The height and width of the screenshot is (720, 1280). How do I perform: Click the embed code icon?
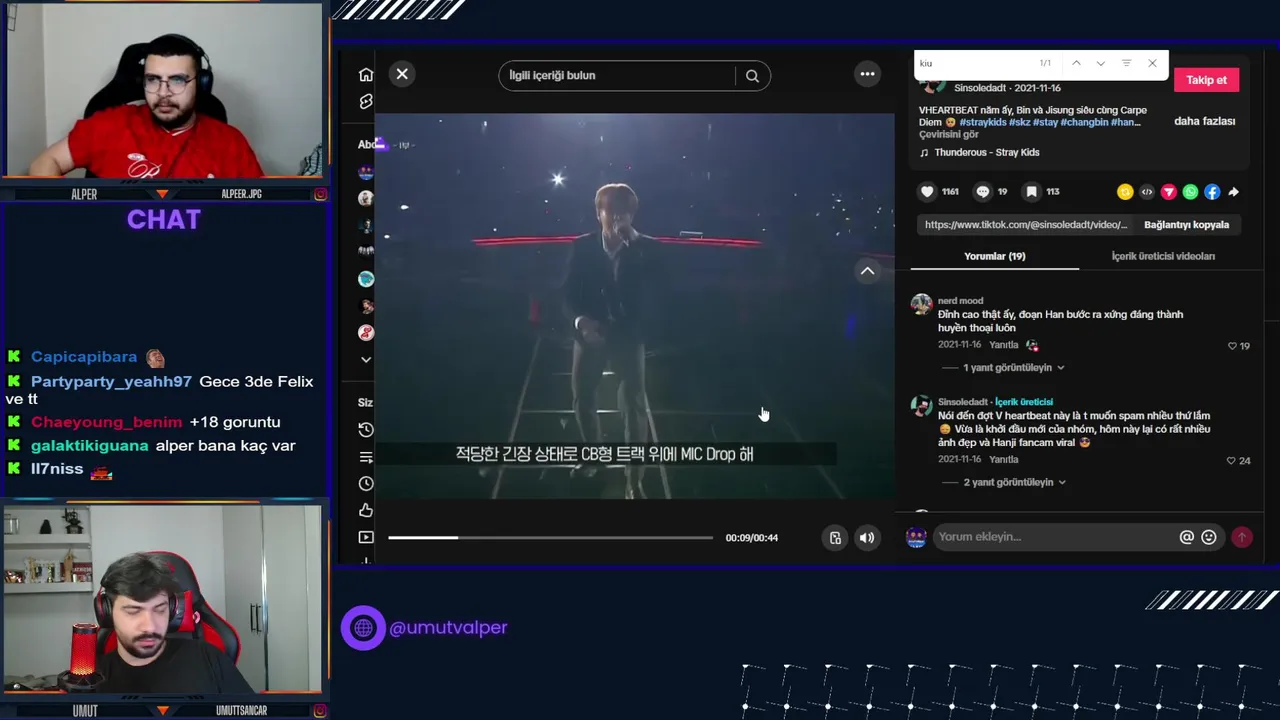[1147, 192]
